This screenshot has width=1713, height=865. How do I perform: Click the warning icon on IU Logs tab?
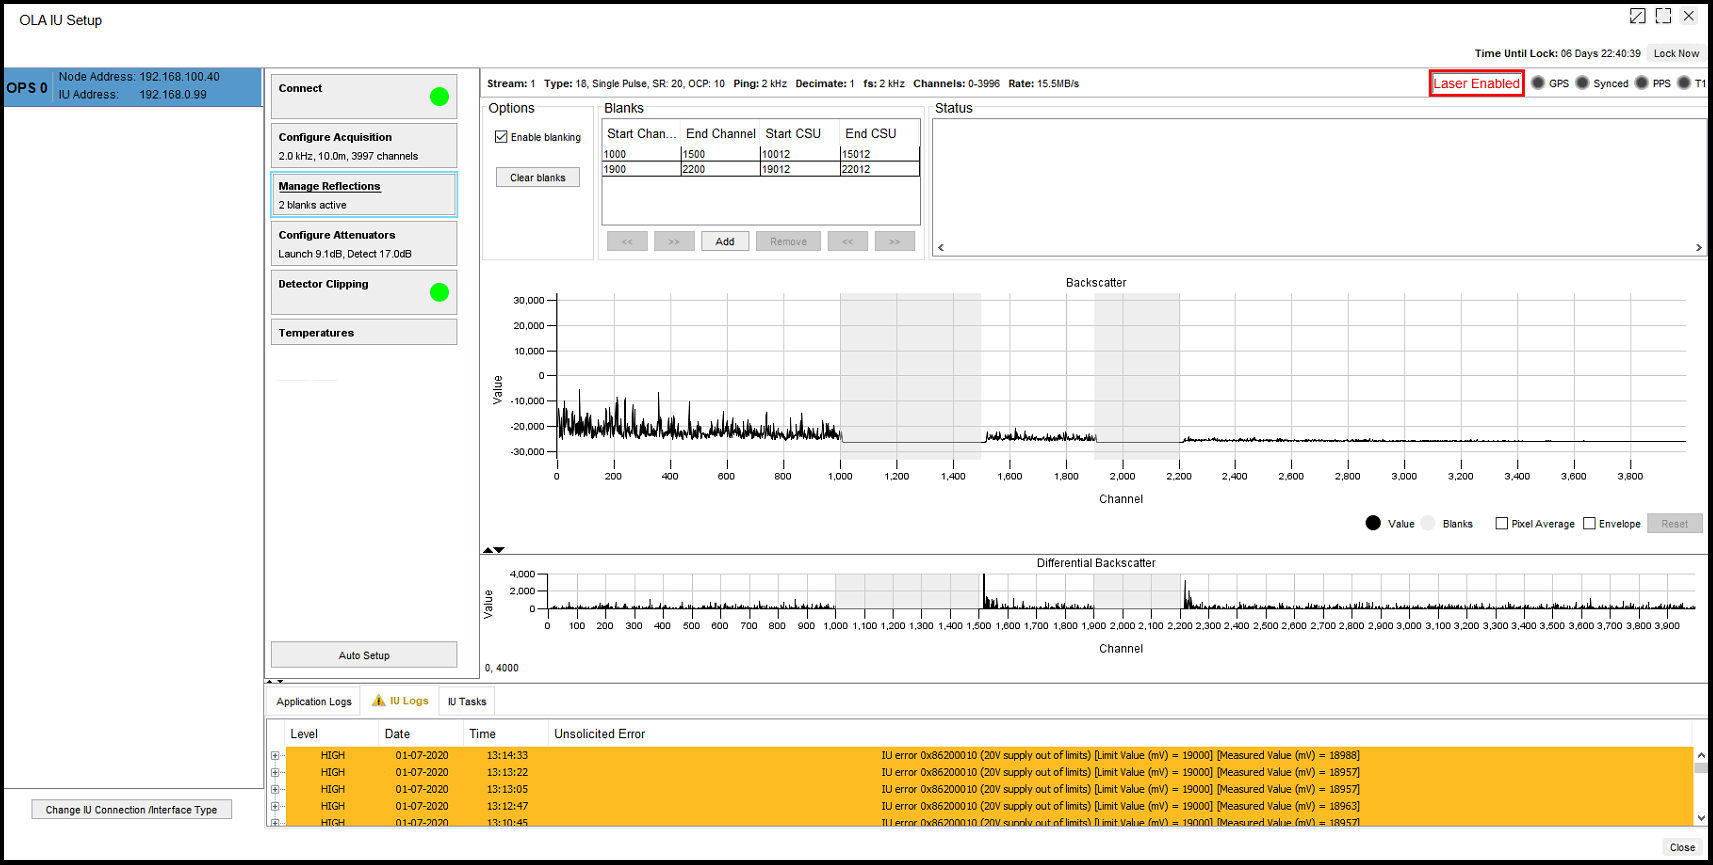coord(379,701)
